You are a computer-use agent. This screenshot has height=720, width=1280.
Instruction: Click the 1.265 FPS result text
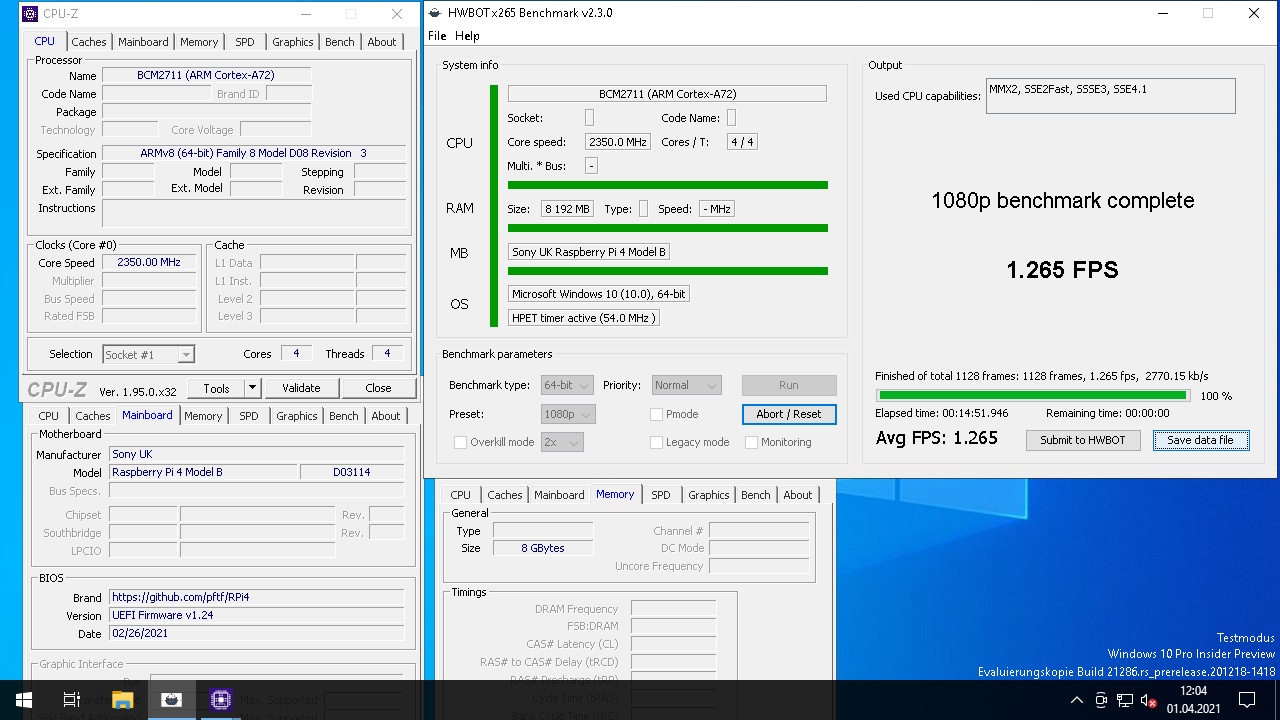point(1062,270)
